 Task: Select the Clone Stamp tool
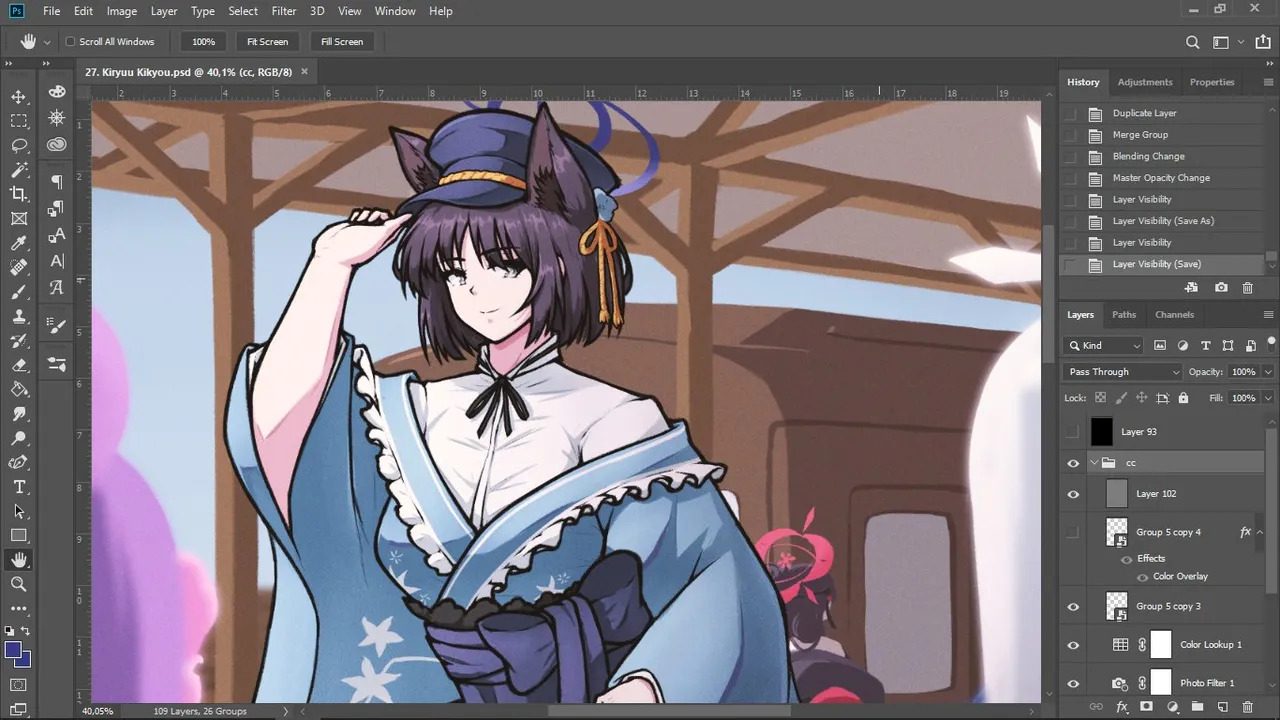(x=19, y=316)
